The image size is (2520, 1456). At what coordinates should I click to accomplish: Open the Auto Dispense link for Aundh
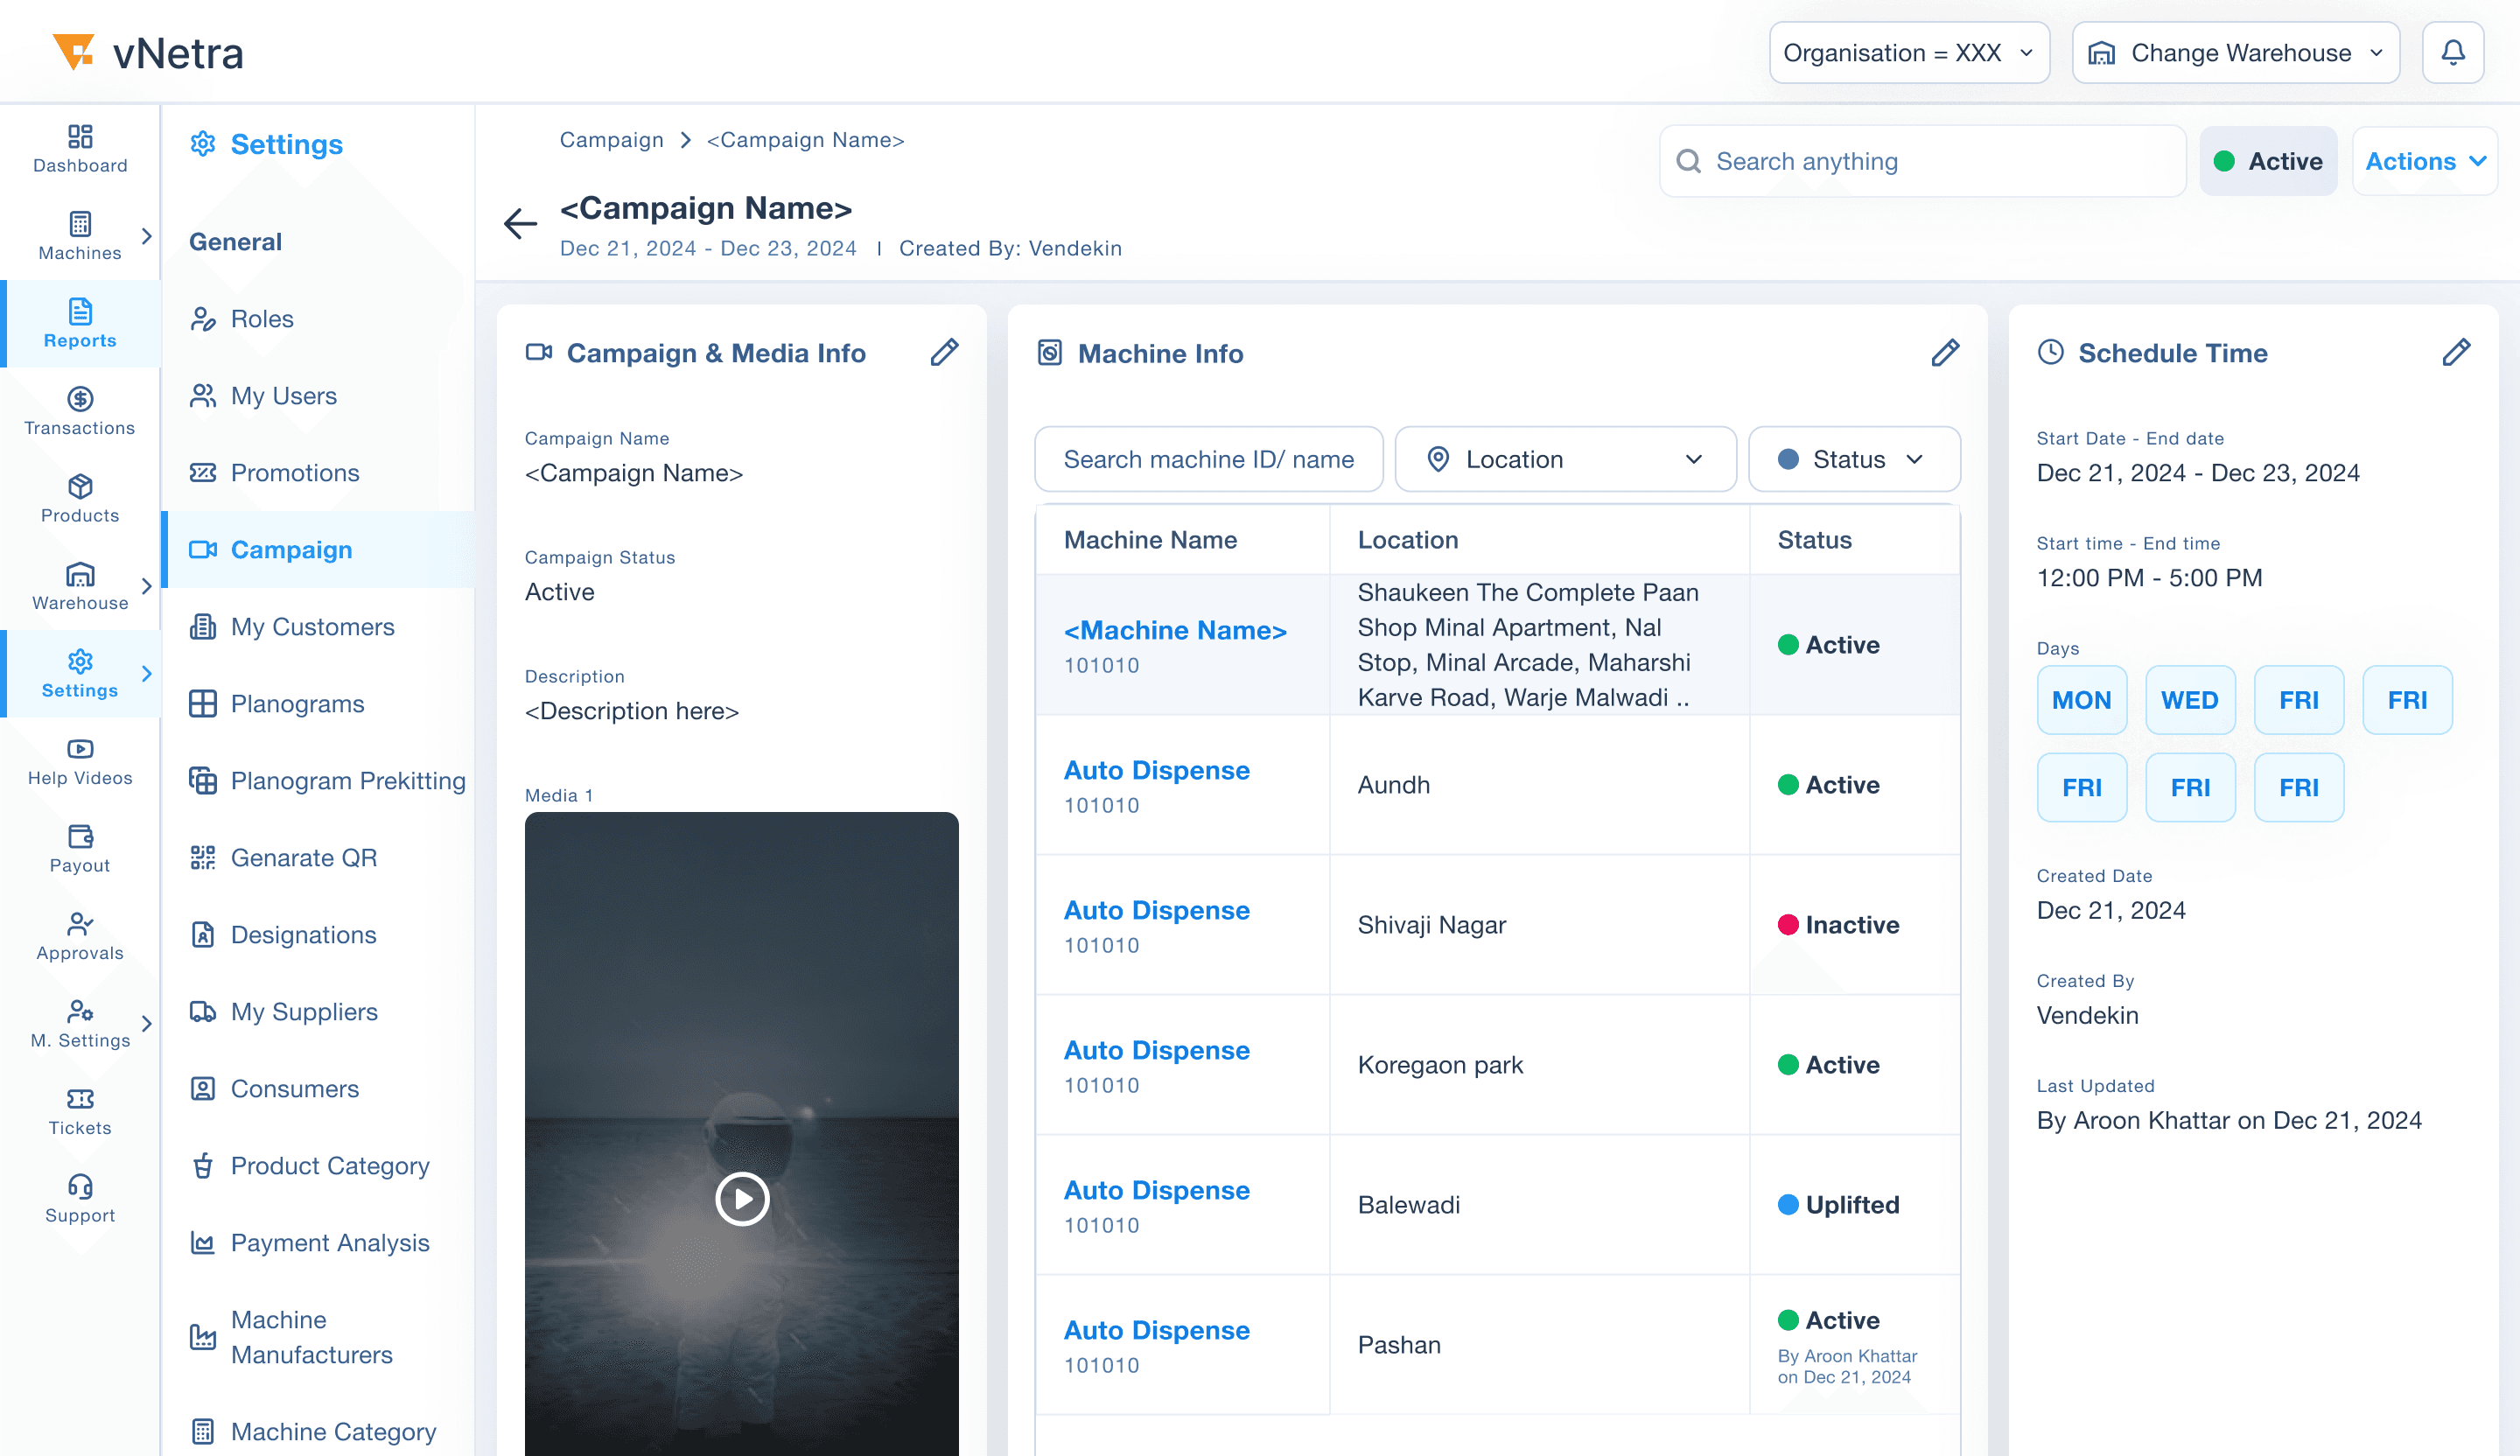click(1156, 770)
